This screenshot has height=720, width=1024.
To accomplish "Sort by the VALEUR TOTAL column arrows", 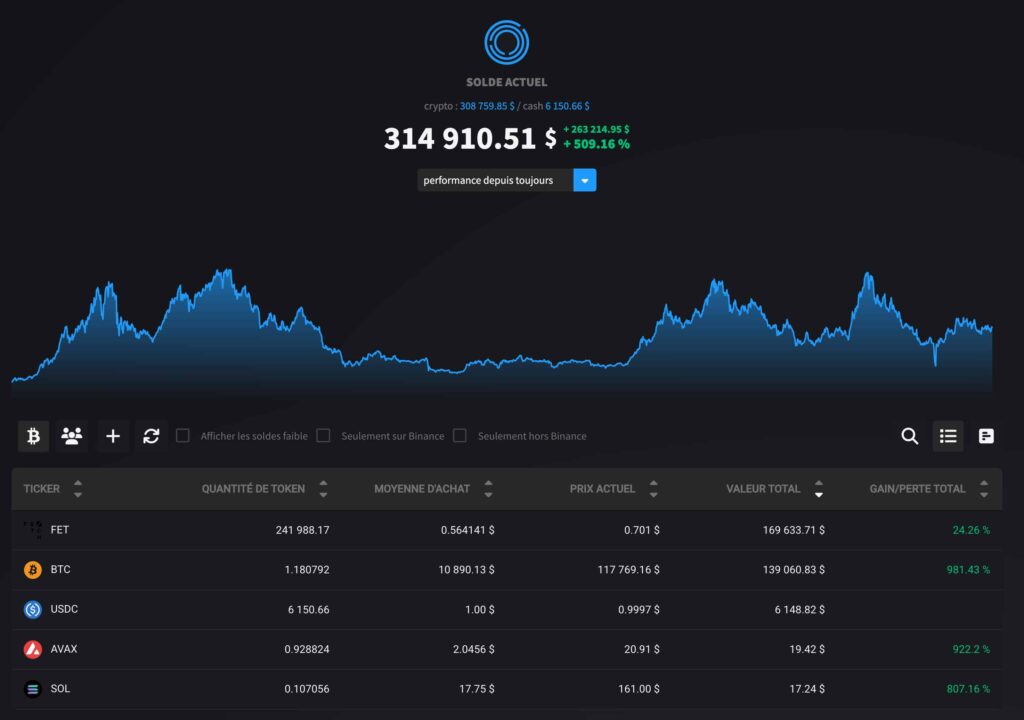I will (818, 489).
